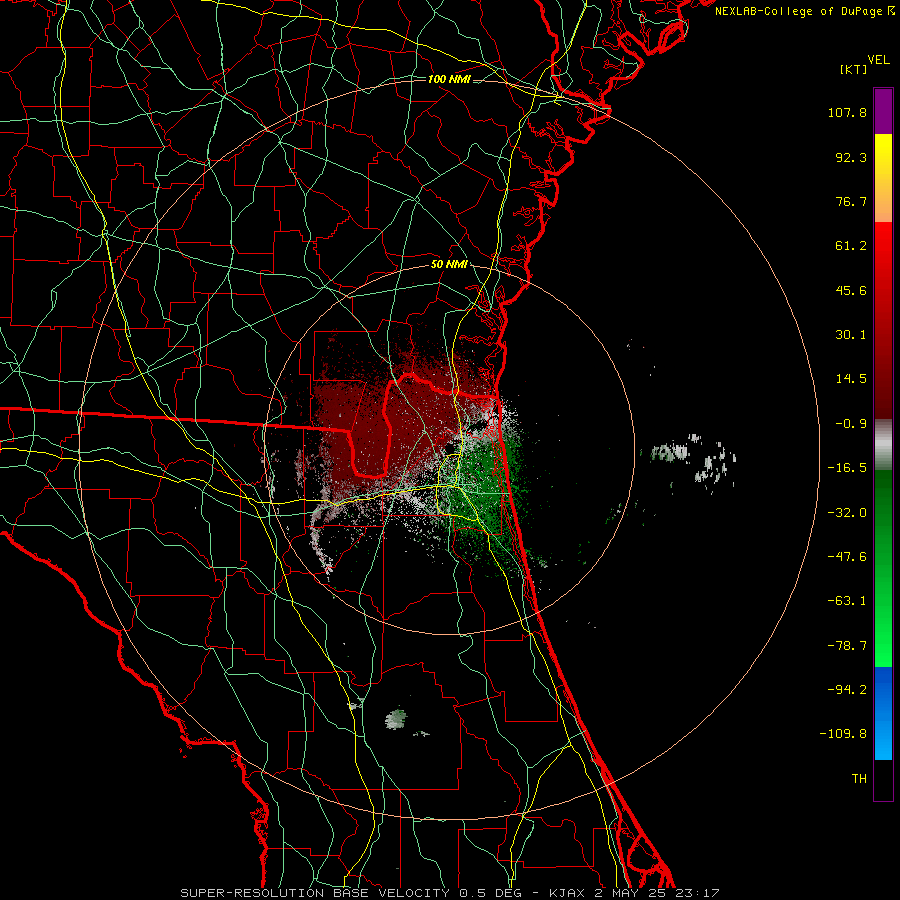The image size is (900, 900).
Task: Click the -47.6 velocity scale value
Action: [847, 557]
